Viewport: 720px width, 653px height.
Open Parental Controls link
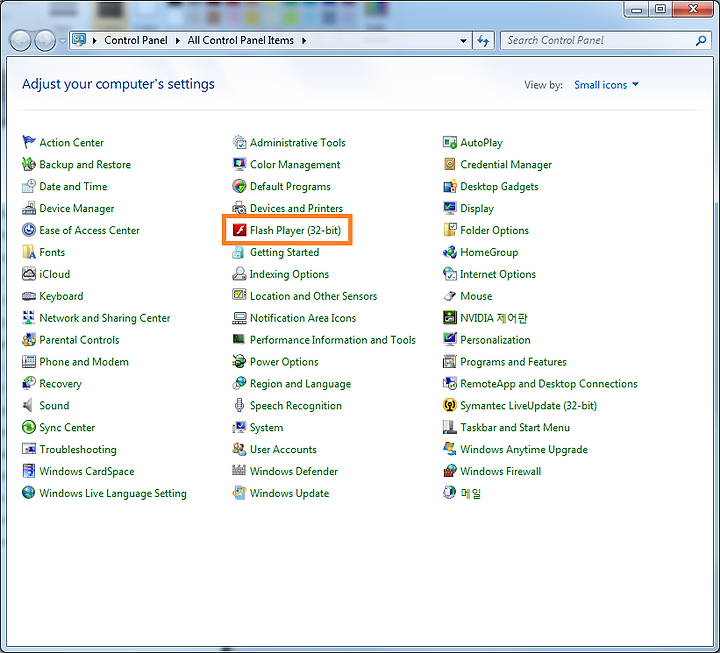click(x=79, y=340)
